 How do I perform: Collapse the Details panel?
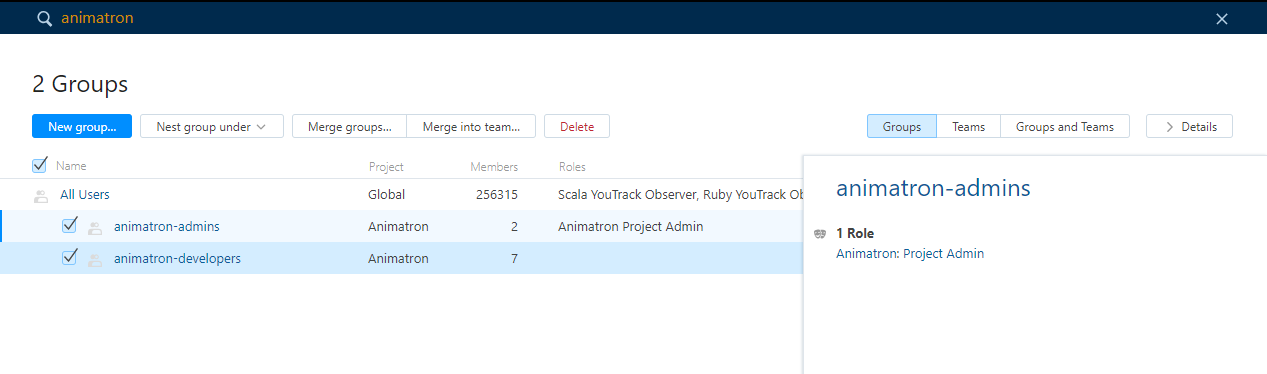[1189, 127]
